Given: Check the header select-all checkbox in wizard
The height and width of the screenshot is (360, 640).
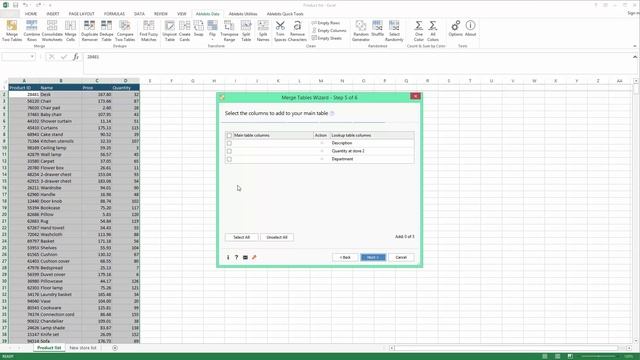Looking at the screenshot, I should point(229,135).
